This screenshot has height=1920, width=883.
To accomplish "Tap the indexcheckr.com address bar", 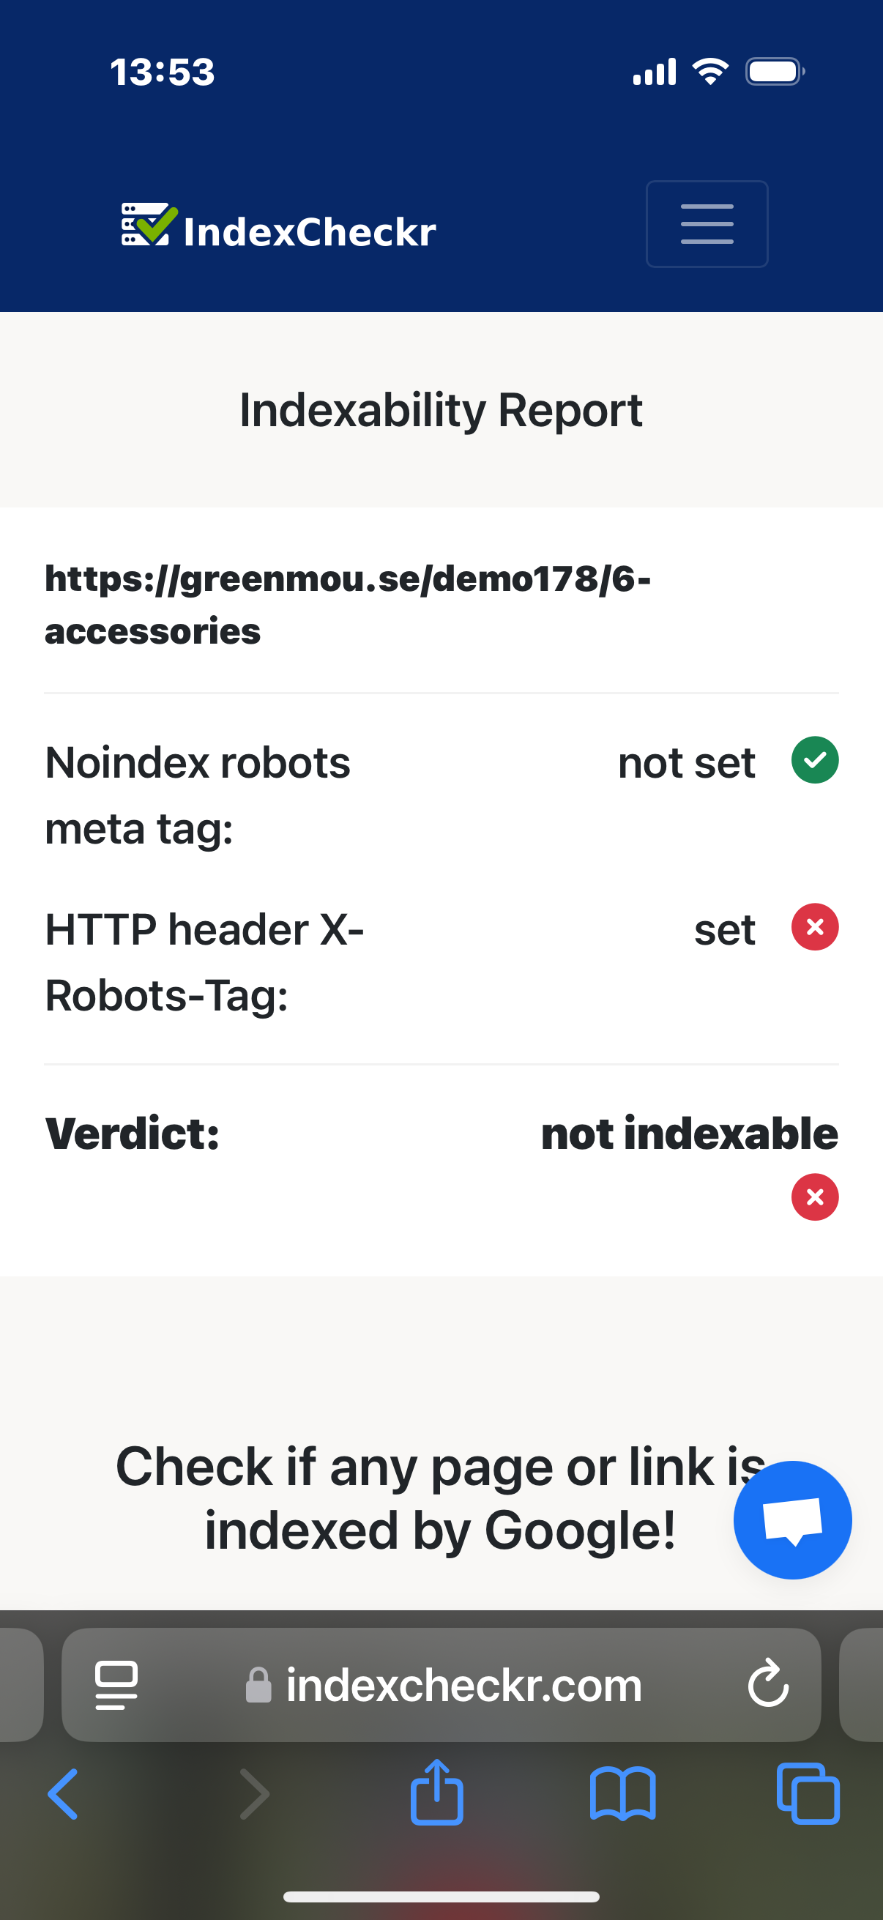I will [441, 1685].
